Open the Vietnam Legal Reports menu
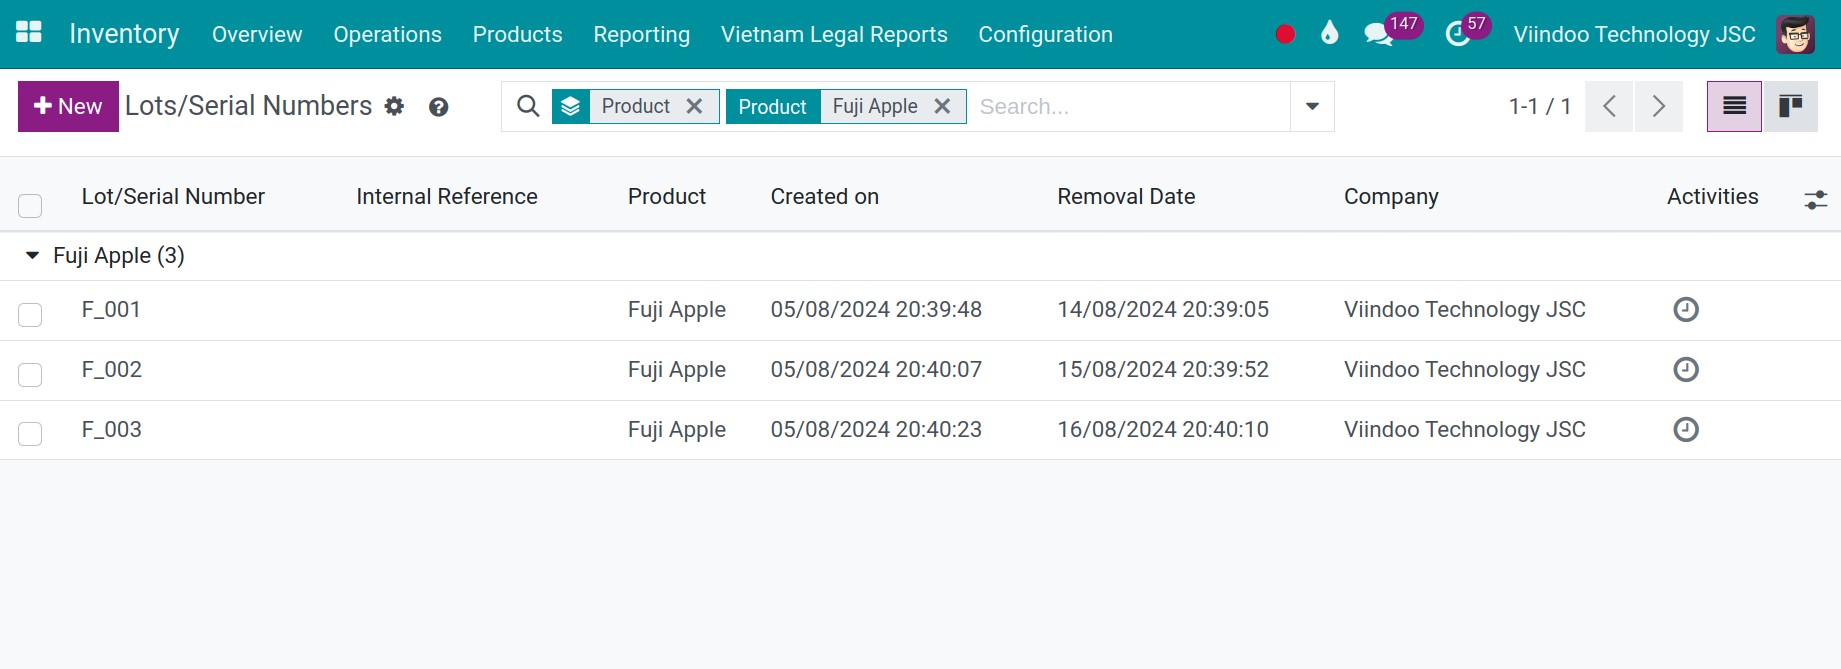Screen dimensions: 1841x669 (834, 34)
